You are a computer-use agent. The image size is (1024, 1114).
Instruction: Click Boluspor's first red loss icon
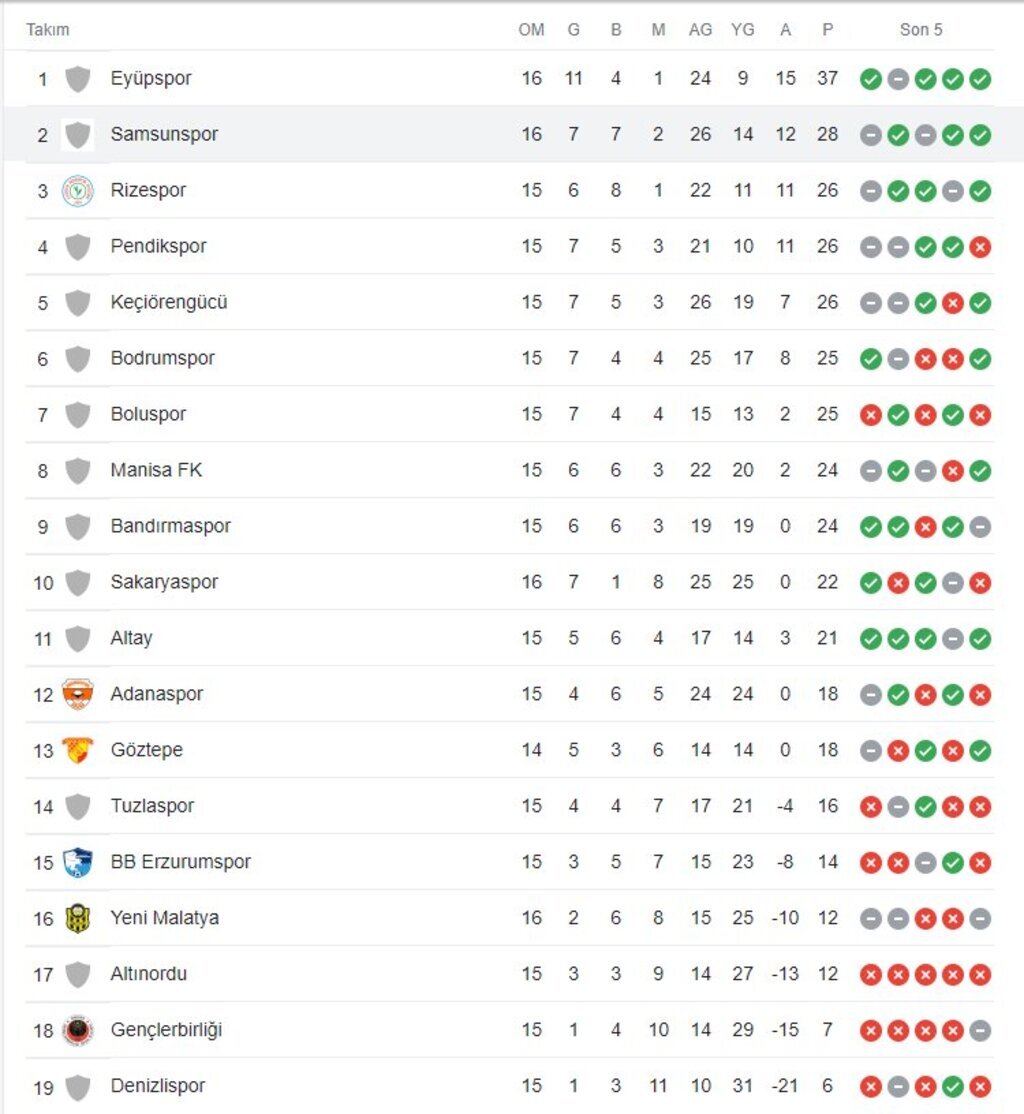pos(871,414)
